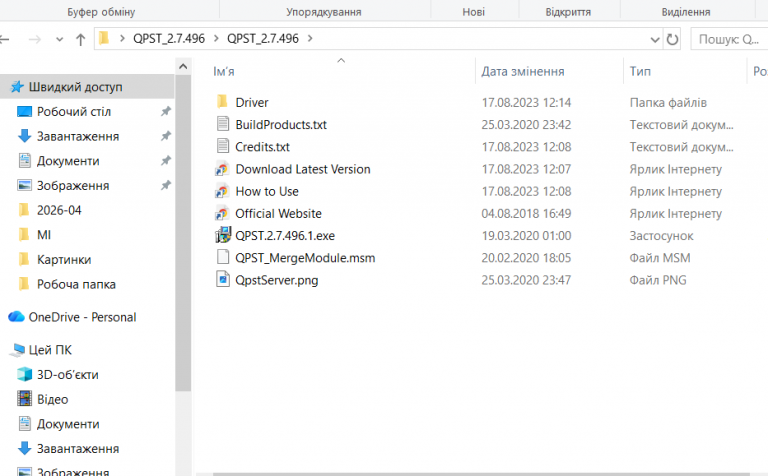Open pinned Завантаження in quick access

[x=78, y=136]
